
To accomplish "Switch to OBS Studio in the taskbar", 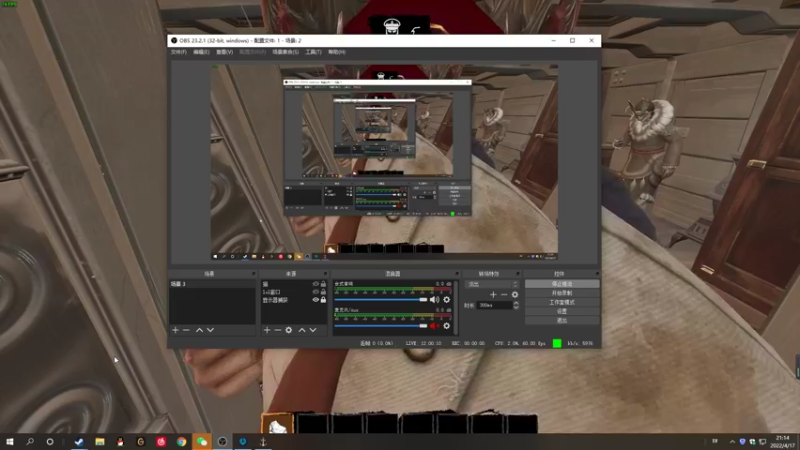I will click(x=222, y=441).
